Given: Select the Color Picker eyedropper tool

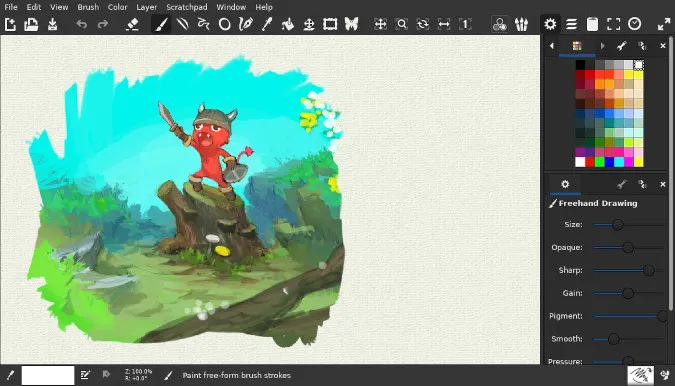Looking at the screenshot, I should pyautogui.click(x=266, y=25).
